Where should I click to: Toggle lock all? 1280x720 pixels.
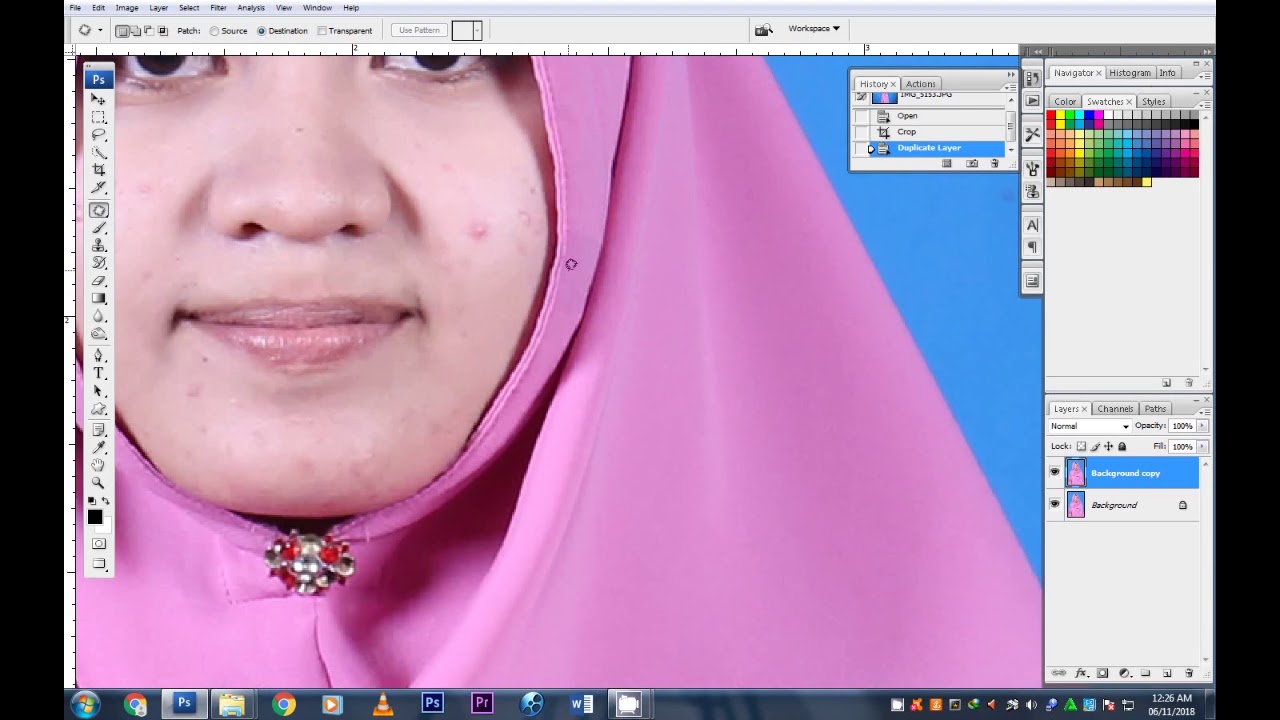[1122, 447]
